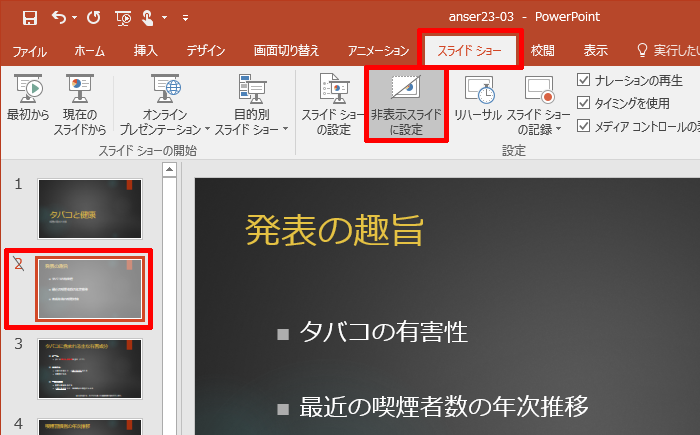The width and height of the screenshot is (700, 435).
Task: Open the Undo history dropdown arrow
Action: tap(75, 18)
